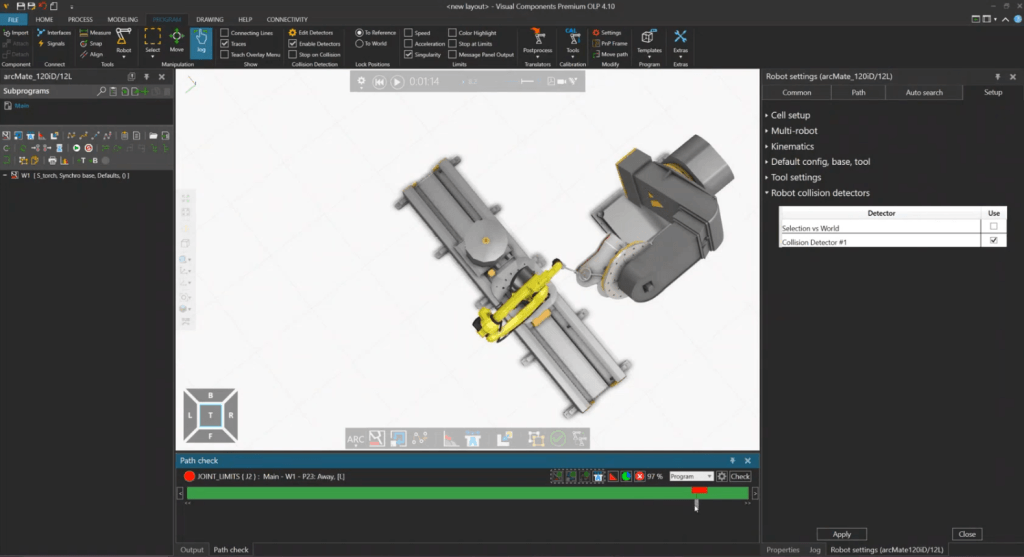Click the Apply button
The height and width of the screenshot is (557, 1024).
[841, 534]
